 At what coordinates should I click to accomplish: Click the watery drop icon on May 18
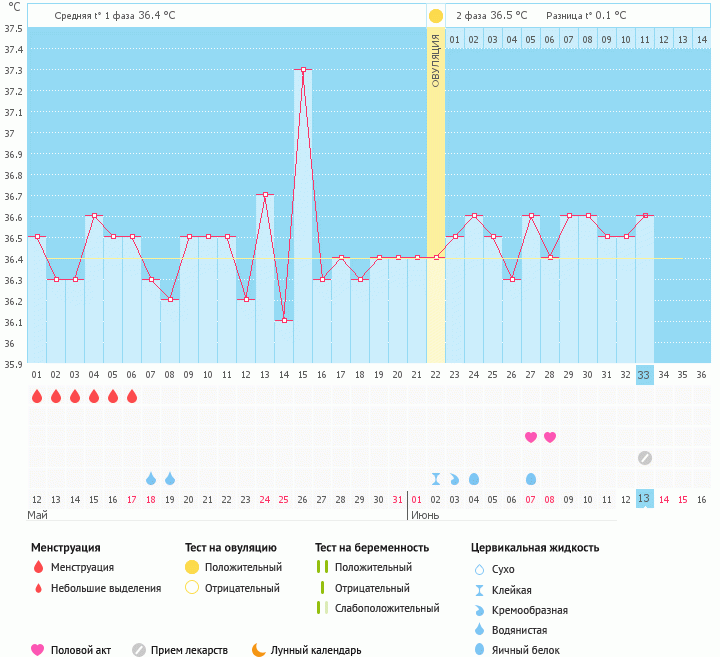pyautogui.click(x=151, y=479)
